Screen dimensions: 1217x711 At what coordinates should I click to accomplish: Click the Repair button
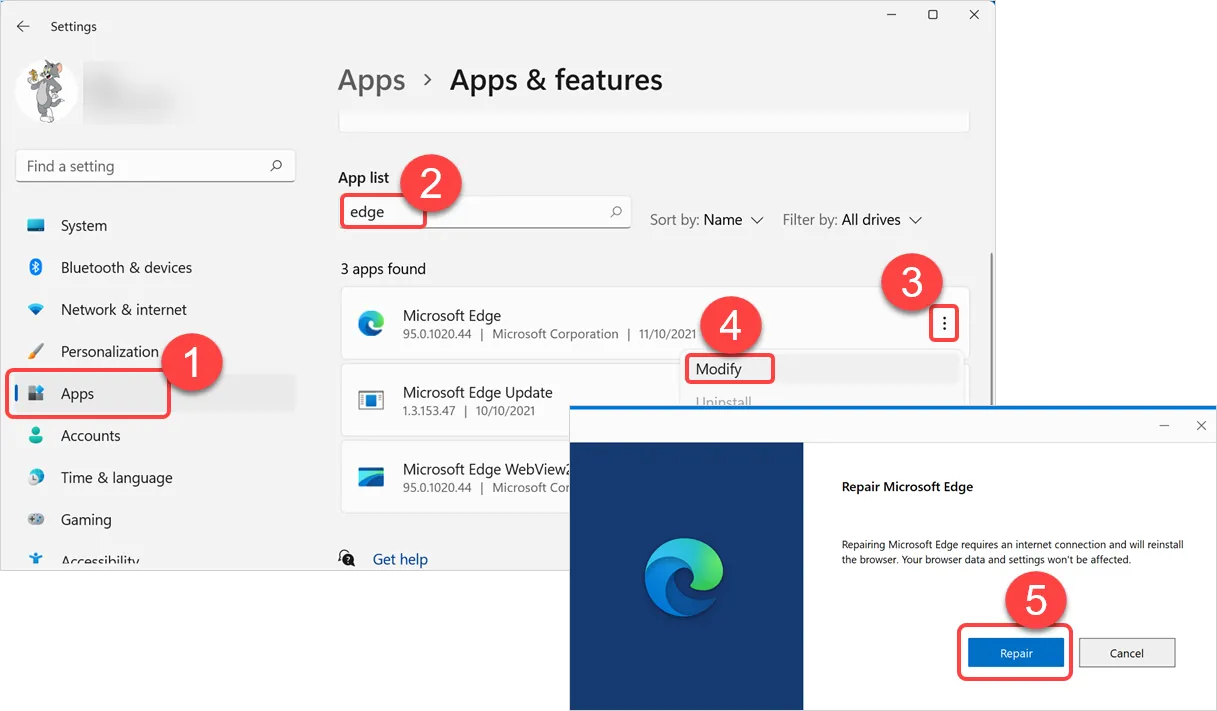[1015, 652]
